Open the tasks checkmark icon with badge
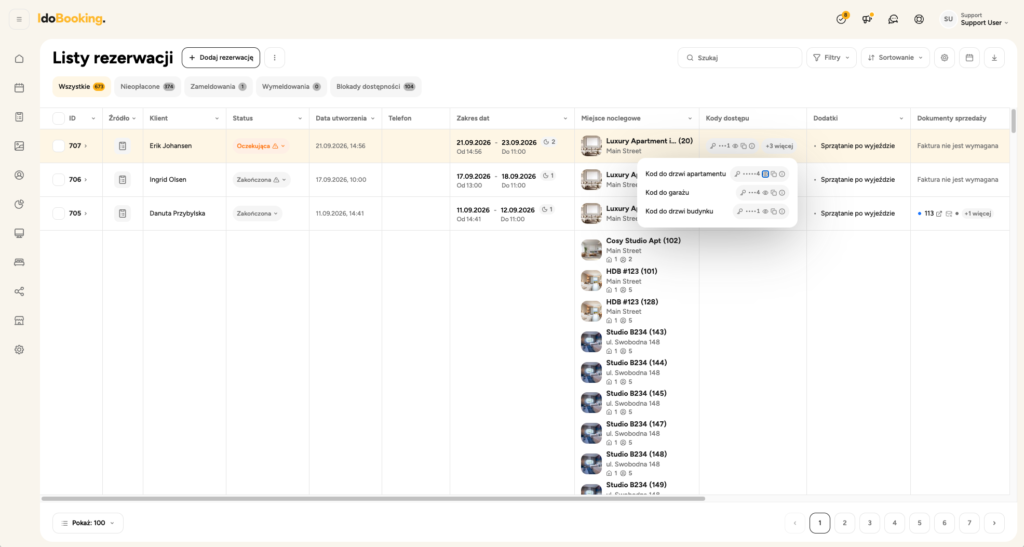1024x547 pixels. [x=841, y=19]
